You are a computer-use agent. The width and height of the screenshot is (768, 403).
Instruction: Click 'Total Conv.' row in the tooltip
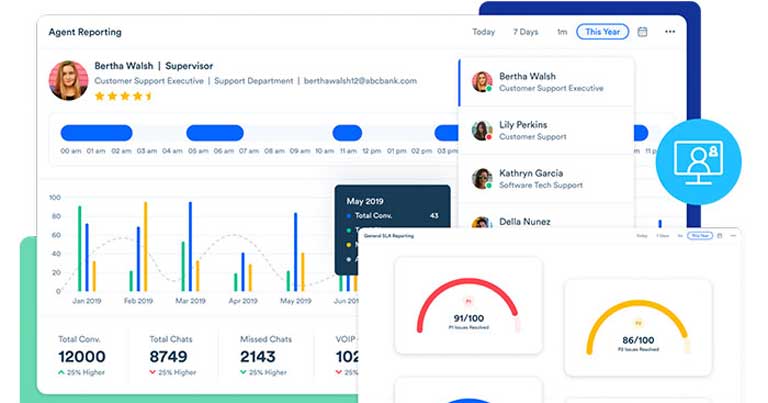[392, 215]
